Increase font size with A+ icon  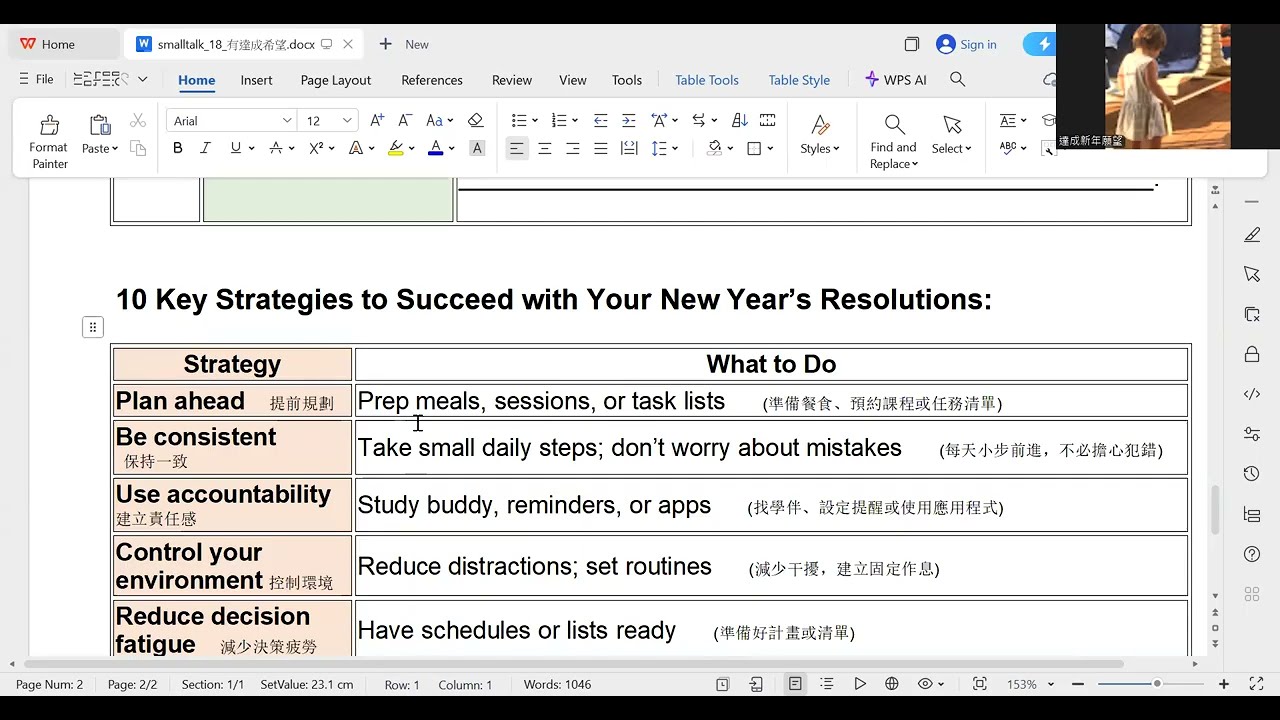tap(377, 120)
